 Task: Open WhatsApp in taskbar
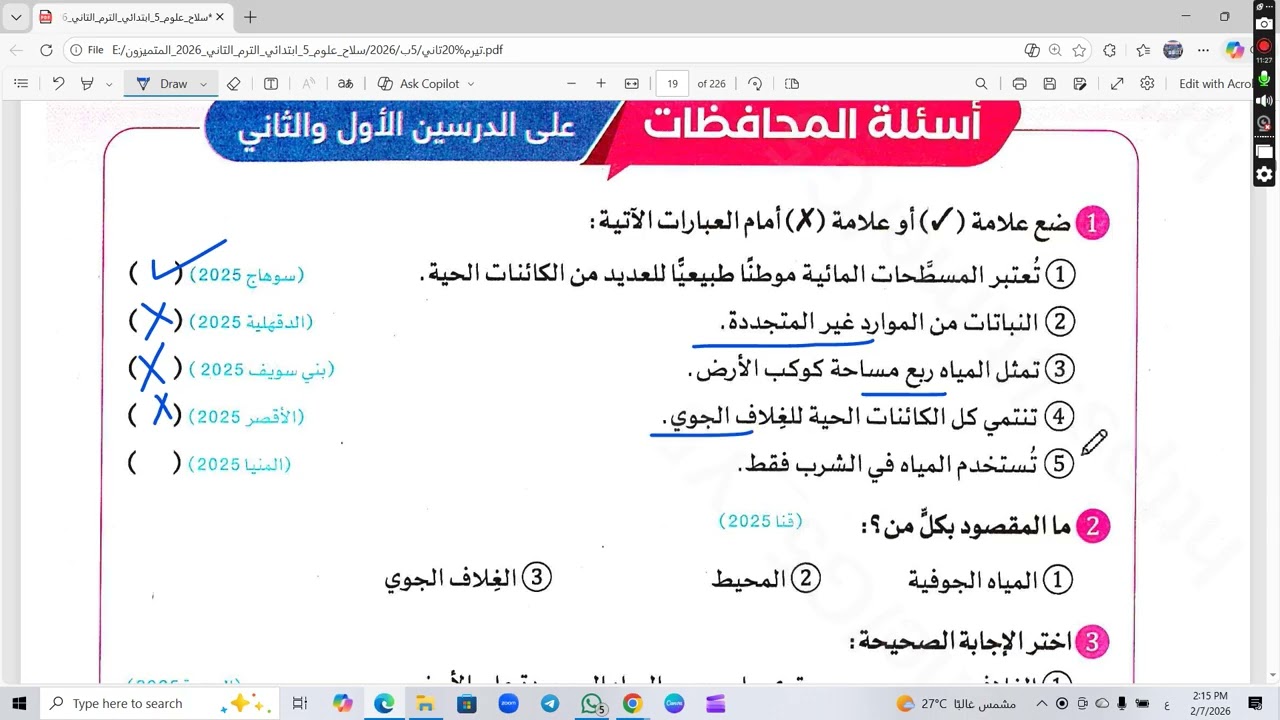tap(592, 704)
